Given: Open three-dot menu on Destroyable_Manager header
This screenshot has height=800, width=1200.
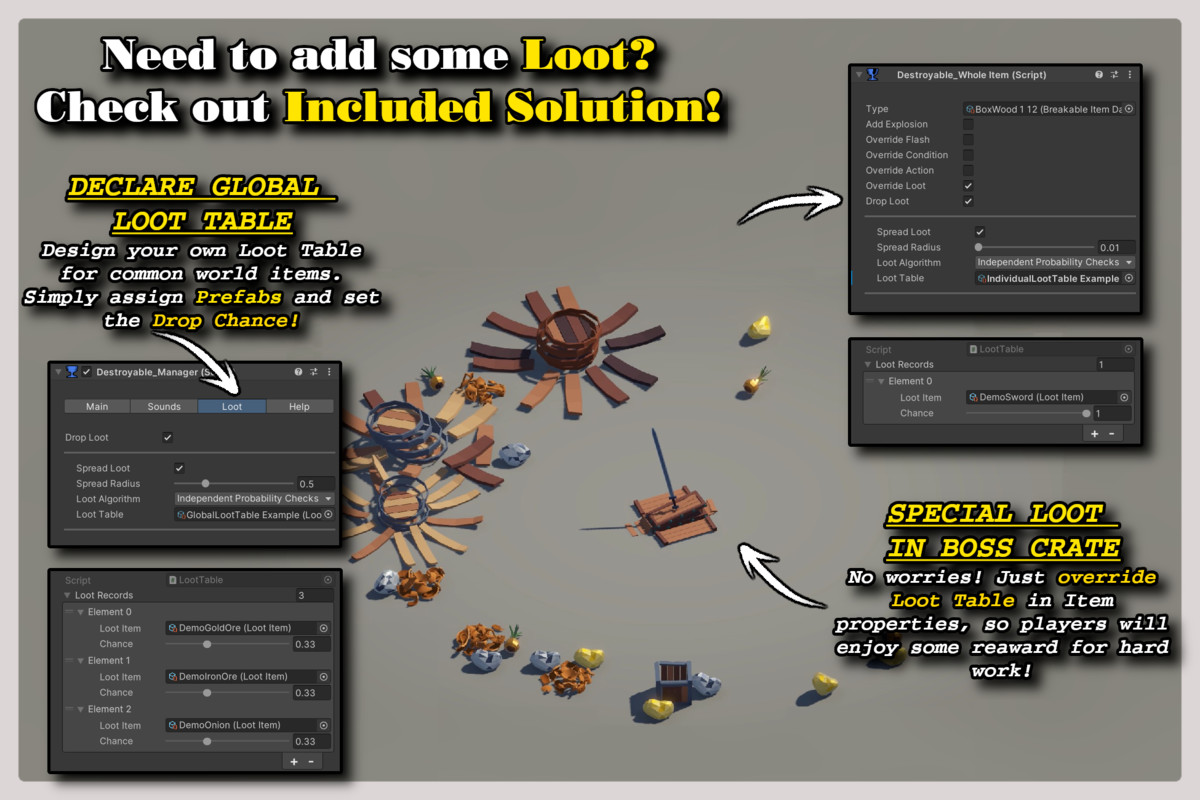Looking at the screenshot, I should point(329,371).
